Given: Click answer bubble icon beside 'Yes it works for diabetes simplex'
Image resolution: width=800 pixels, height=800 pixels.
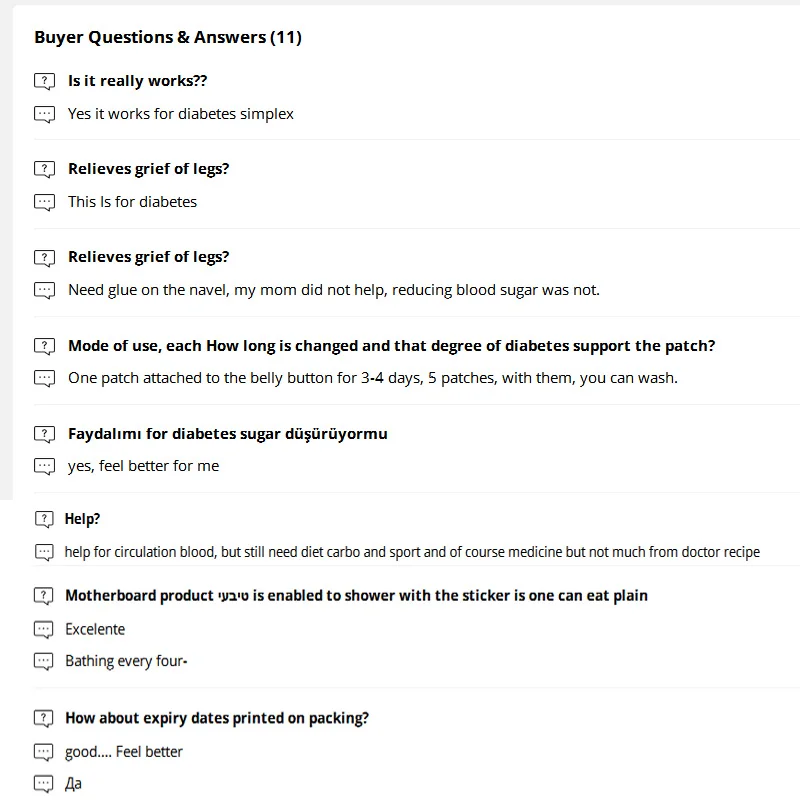Looking at the screenshot, I should pyautogui.click(x=44, y=114).
